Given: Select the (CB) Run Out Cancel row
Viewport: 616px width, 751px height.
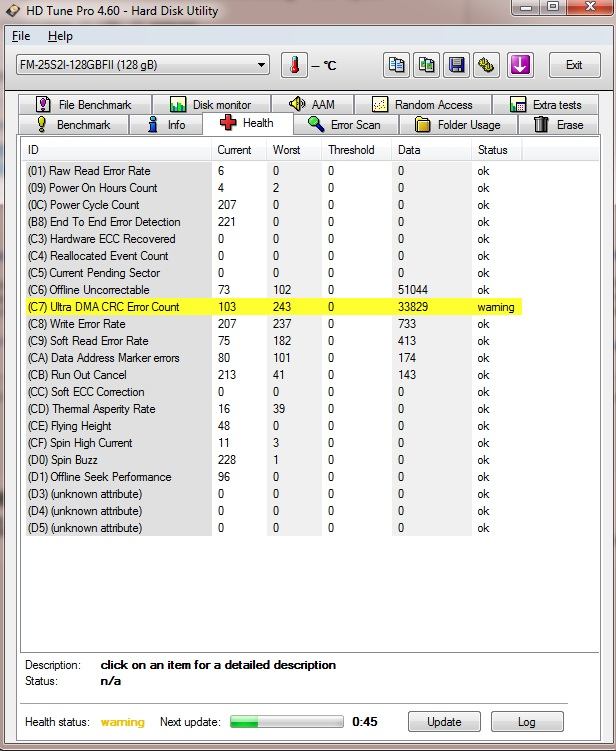Looking at the screenshot, I should coord(274,375).
